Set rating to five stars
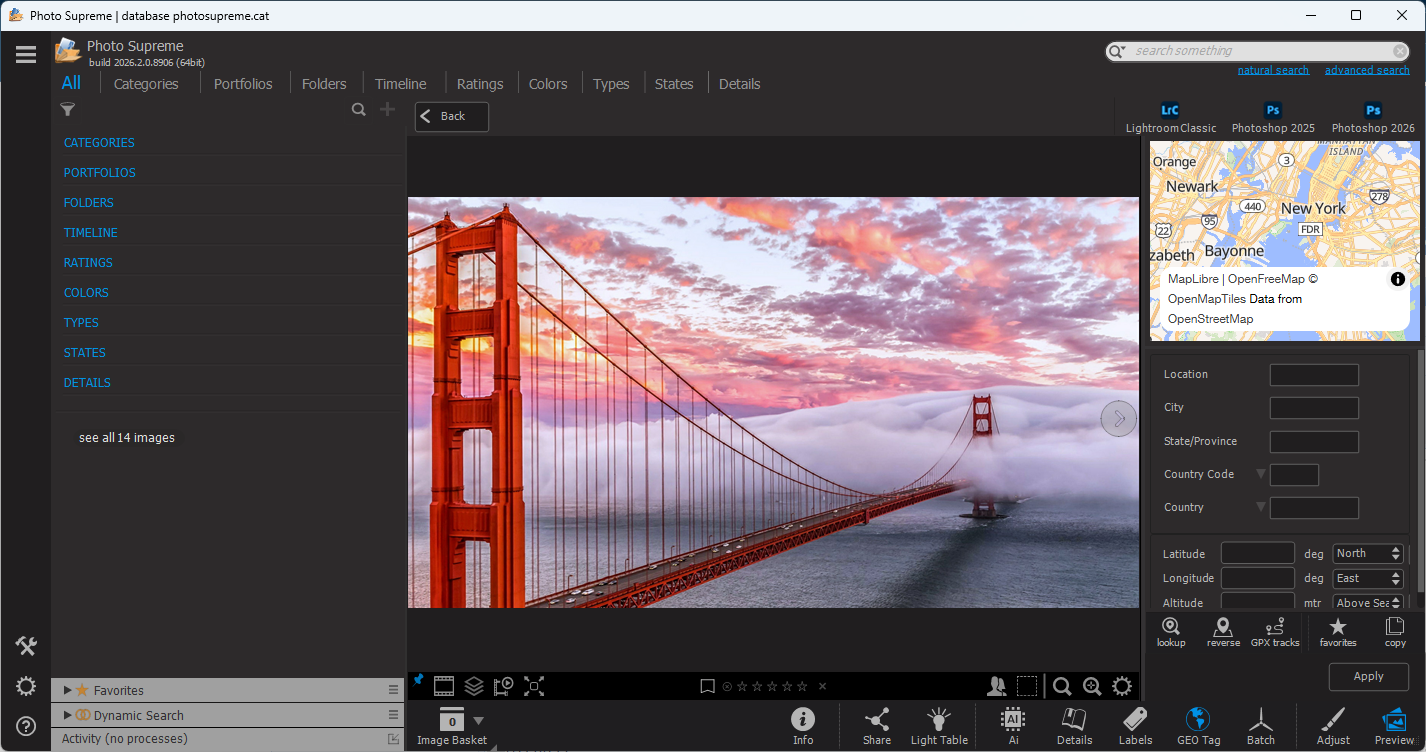This screenshot has width=1426, height=752. pyautogui.click(x=801, y=686)
